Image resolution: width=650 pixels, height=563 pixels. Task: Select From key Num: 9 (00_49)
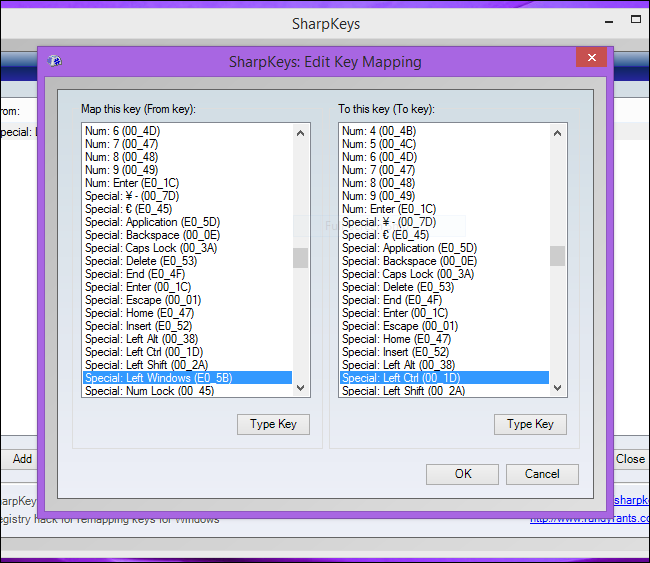tap(187, 170)
